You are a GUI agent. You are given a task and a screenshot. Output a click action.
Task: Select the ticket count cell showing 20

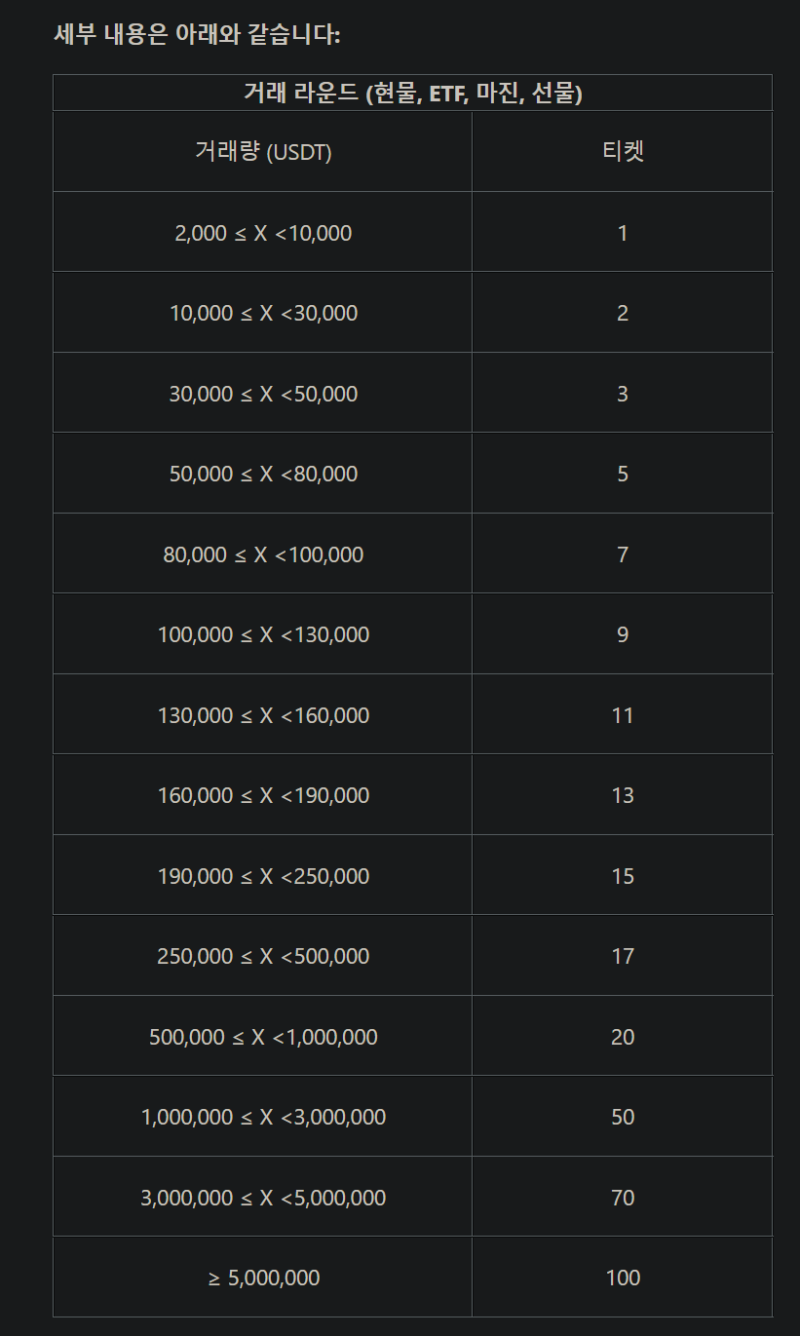(622, 1037)
